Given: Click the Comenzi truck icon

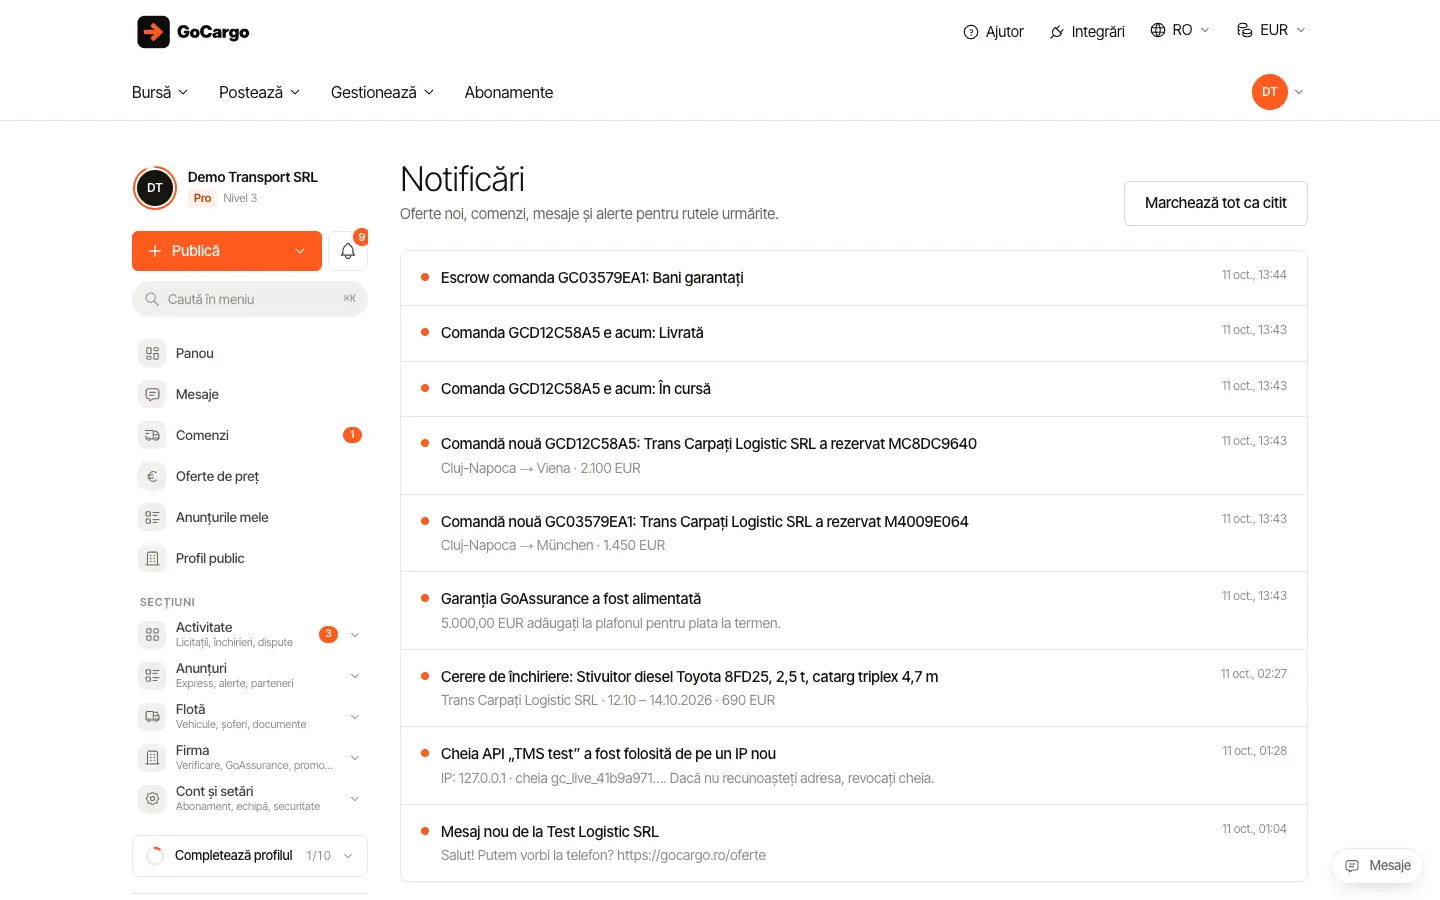Looking at the screenshot, I should click(152, 435).
